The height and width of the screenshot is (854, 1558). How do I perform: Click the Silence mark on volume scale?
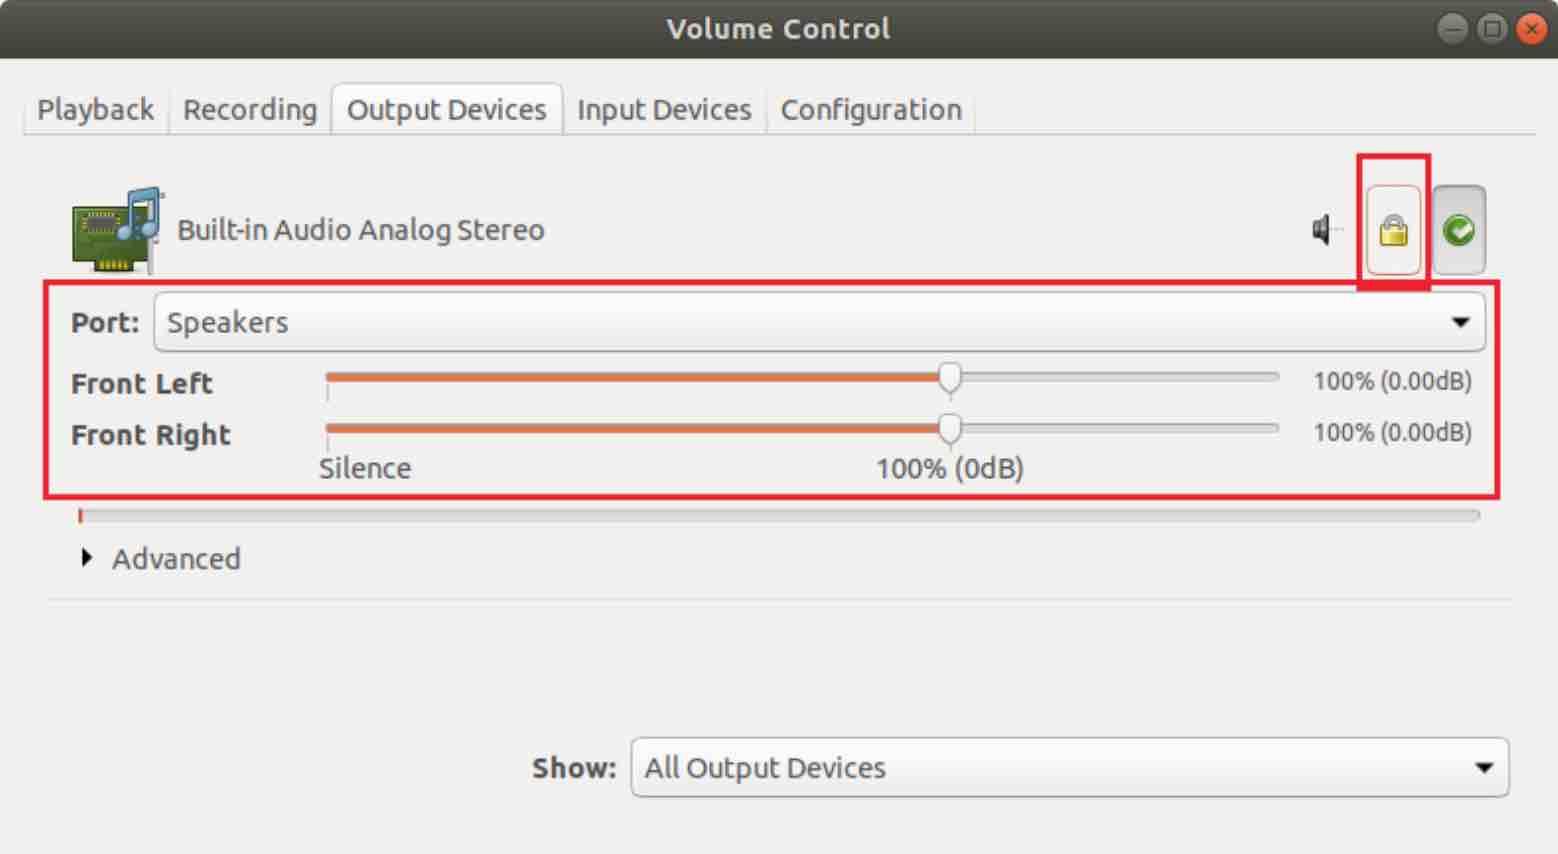pyautogui.click(x=365, y=468)
